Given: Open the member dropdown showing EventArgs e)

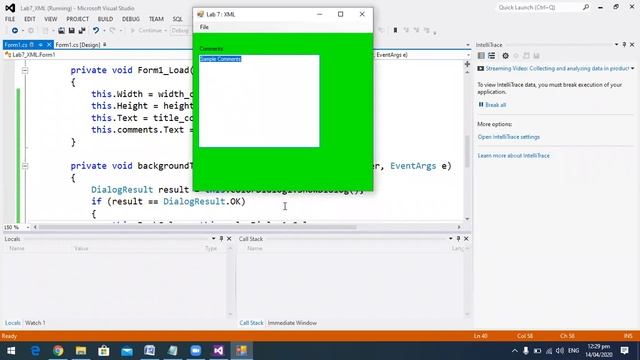Looking at the screenshot, I should [468, 55].
